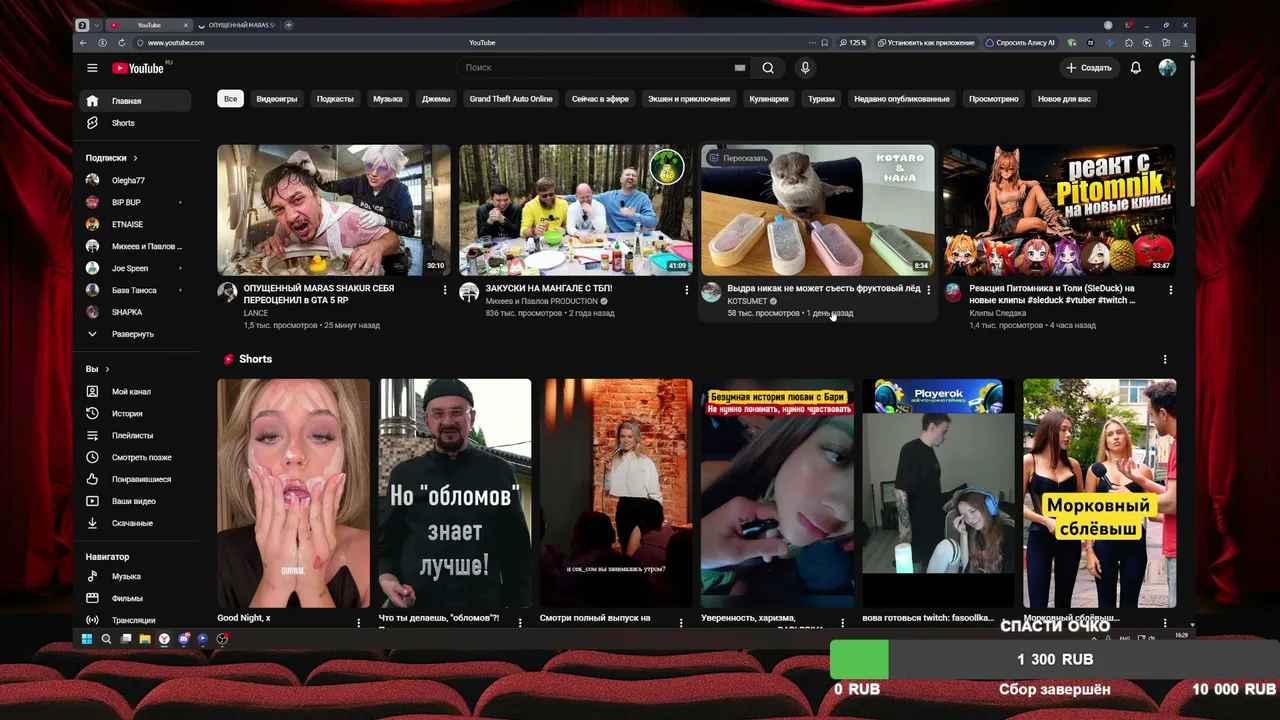Expand the subscriptions list with Развернуть
Screen dimensions: 1280x720
point(135,334)
